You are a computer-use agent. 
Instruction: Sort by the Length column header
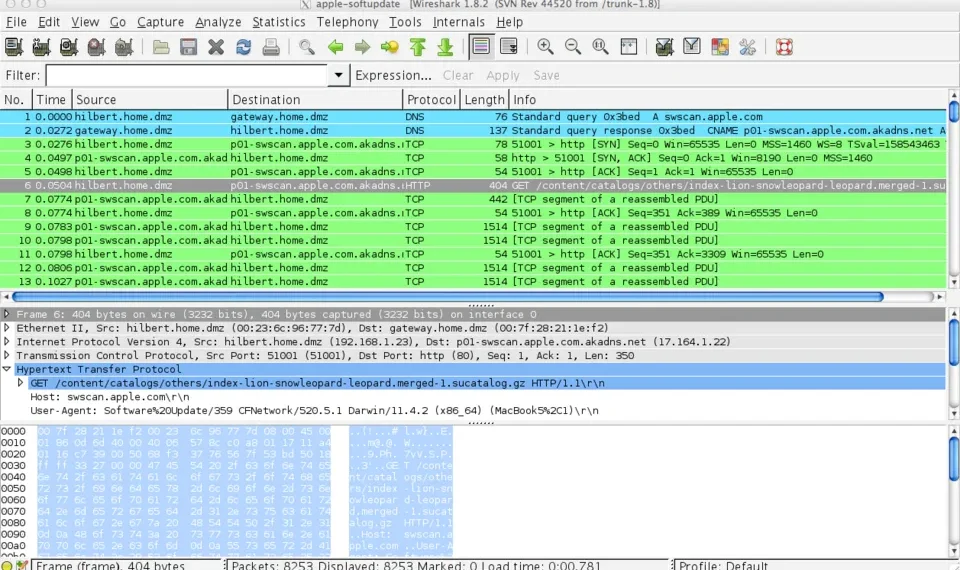click(484, 99)
